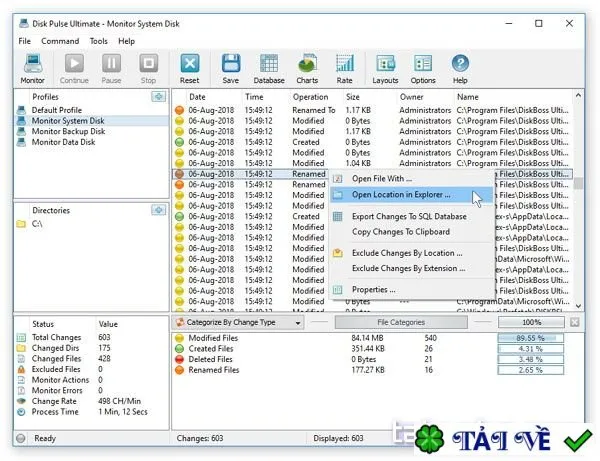
Task: Open the Command menu
Action: point(60,41)
